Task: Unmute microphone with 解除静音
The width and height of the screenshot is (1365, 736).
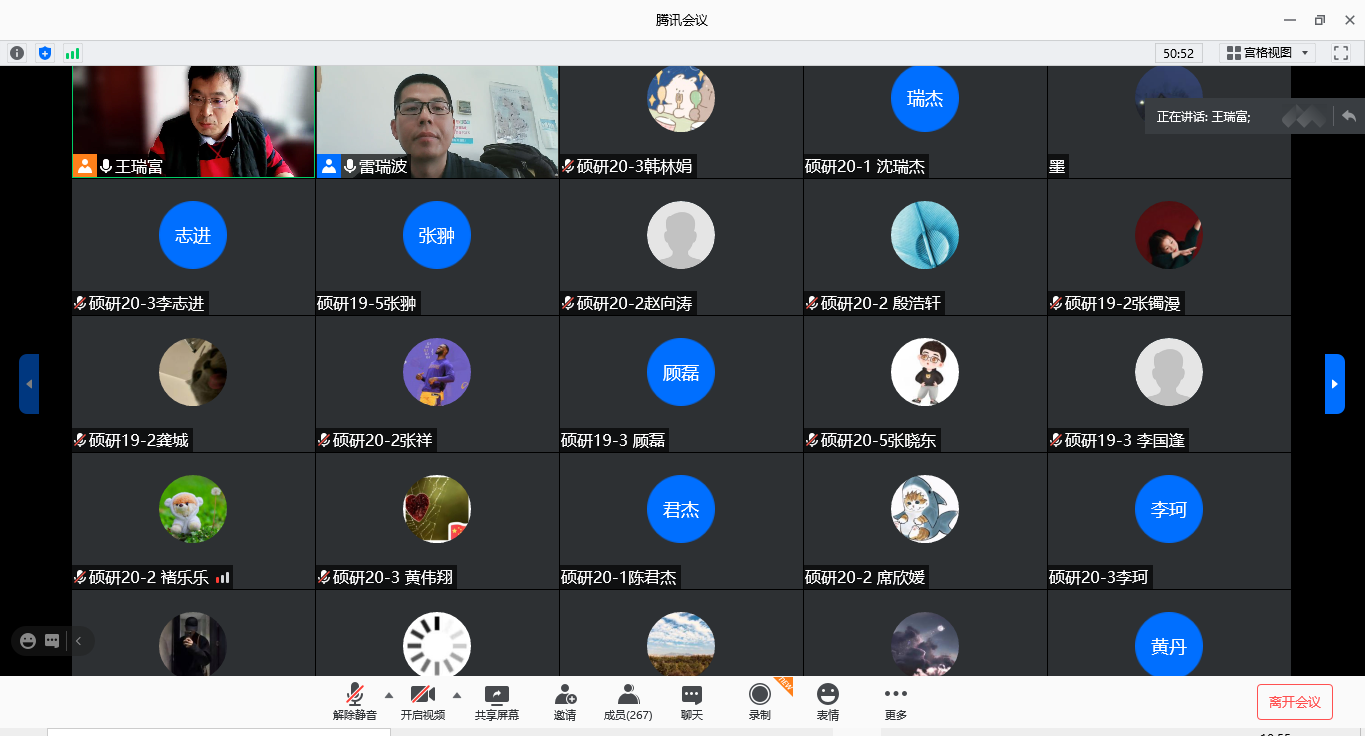Action: tap(355, 702)
